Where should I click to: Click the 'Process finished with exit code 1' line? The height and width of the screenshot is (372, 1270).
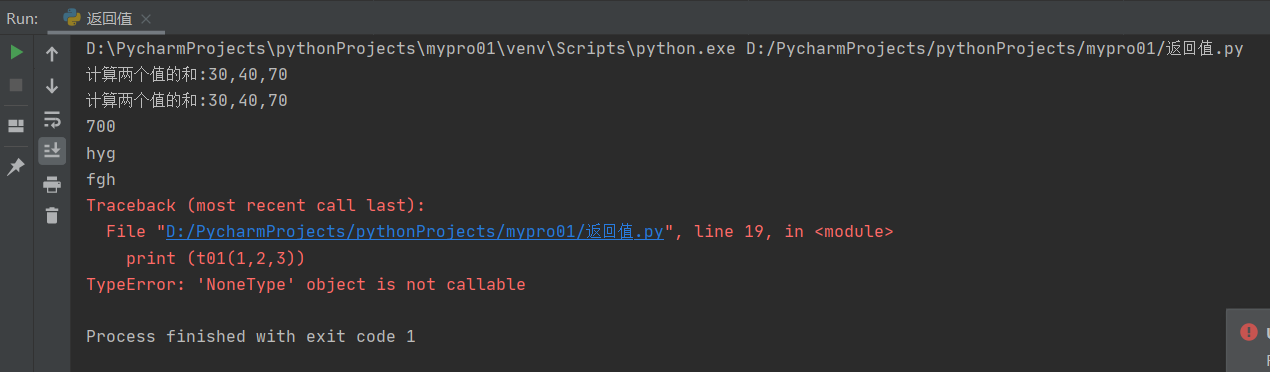click(x=250, y=336)
